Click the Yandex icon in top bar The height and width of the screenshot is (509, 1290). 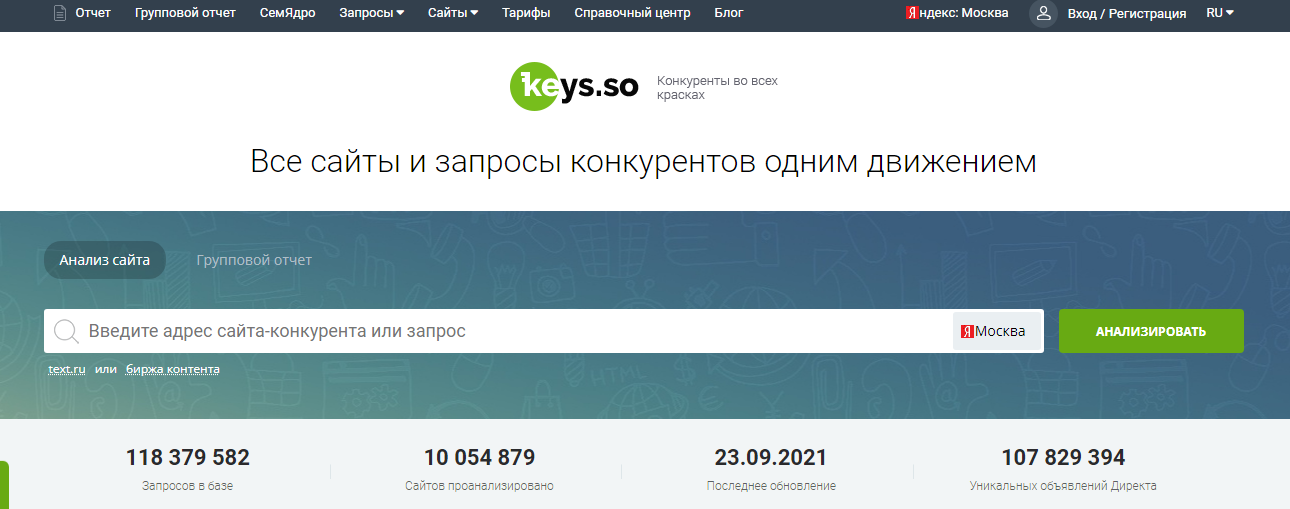click(x=912, y=13)
